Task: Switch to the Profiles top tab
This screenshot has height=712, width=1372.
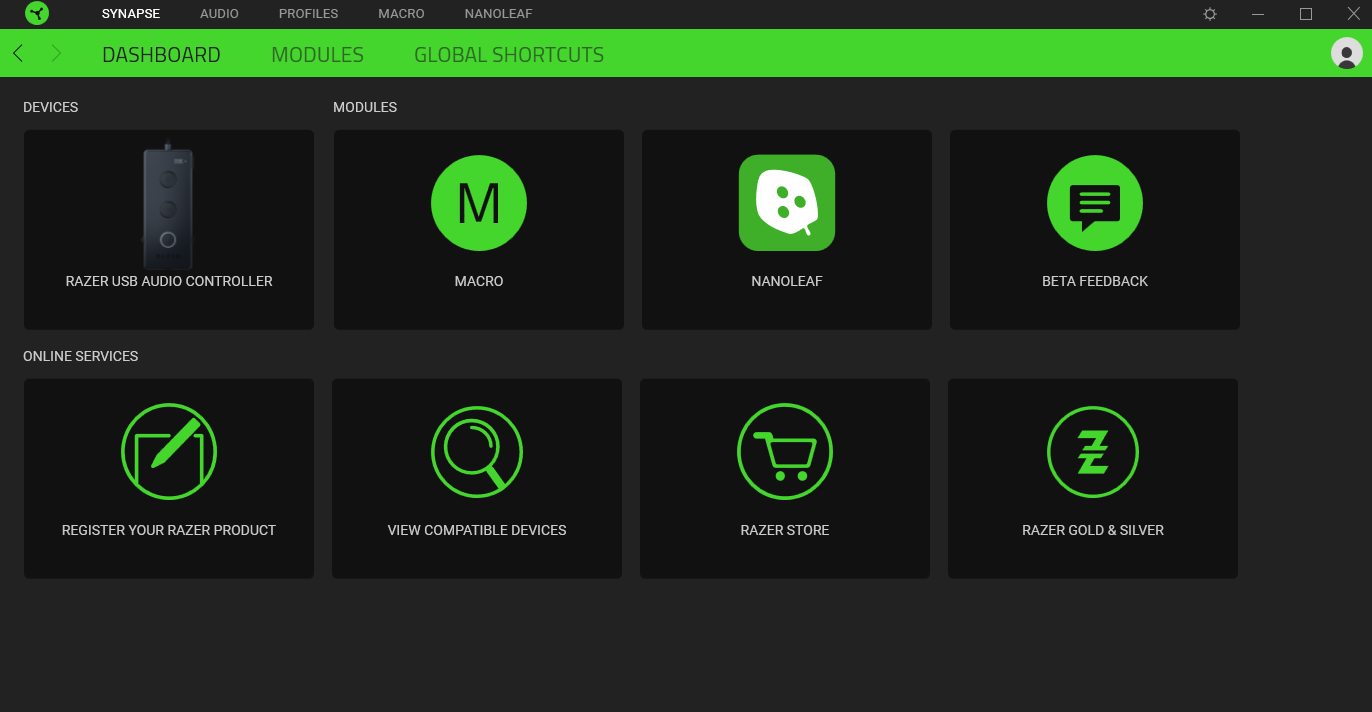Action: click(308, 14)
